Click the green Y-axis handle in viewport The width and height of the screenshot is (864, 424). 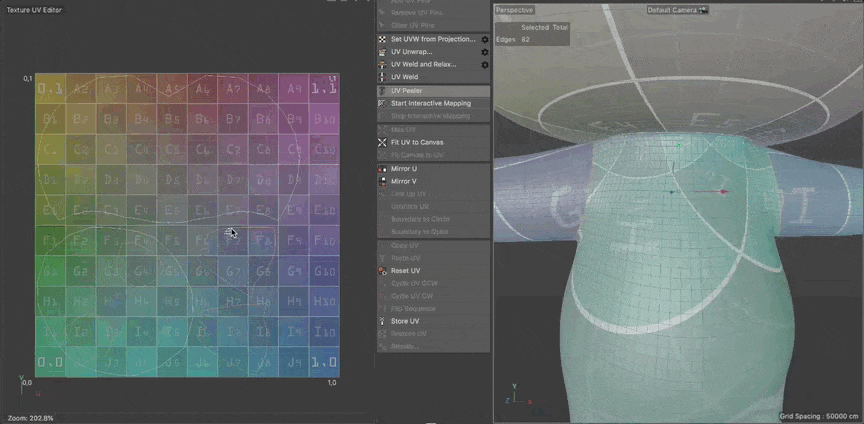[679, 146]
